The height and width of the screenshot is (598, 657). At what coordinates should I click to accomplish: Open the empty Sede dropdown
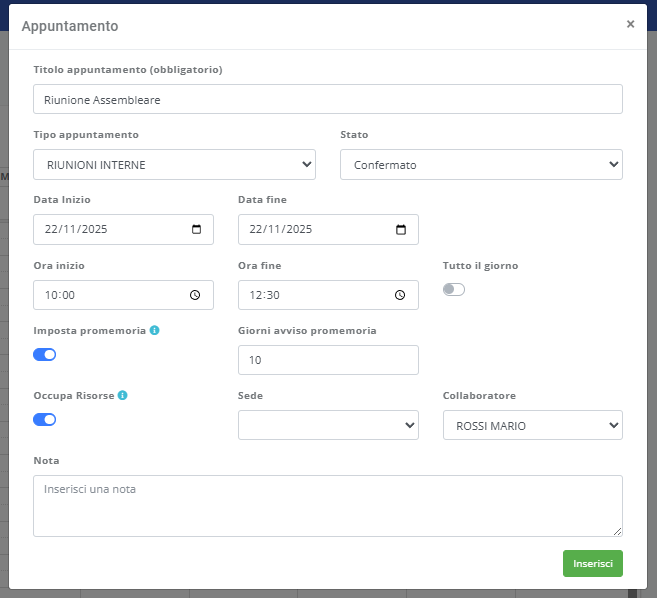click(x=328, y=425)
